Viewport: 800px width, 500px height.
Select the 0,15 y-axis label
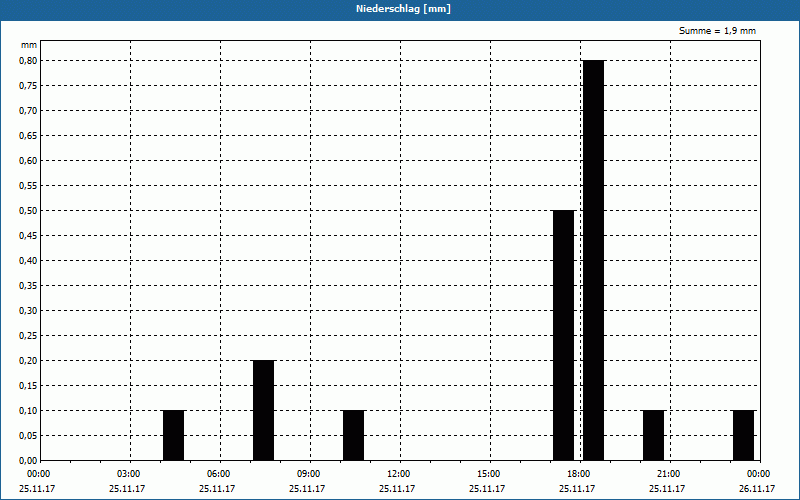[28, 386]
